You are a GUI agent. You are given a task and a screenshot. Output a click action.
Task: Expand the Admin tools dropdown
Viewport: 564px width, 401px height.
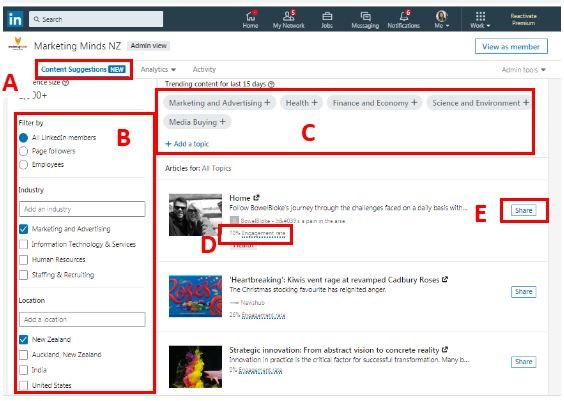pos(523,70)
